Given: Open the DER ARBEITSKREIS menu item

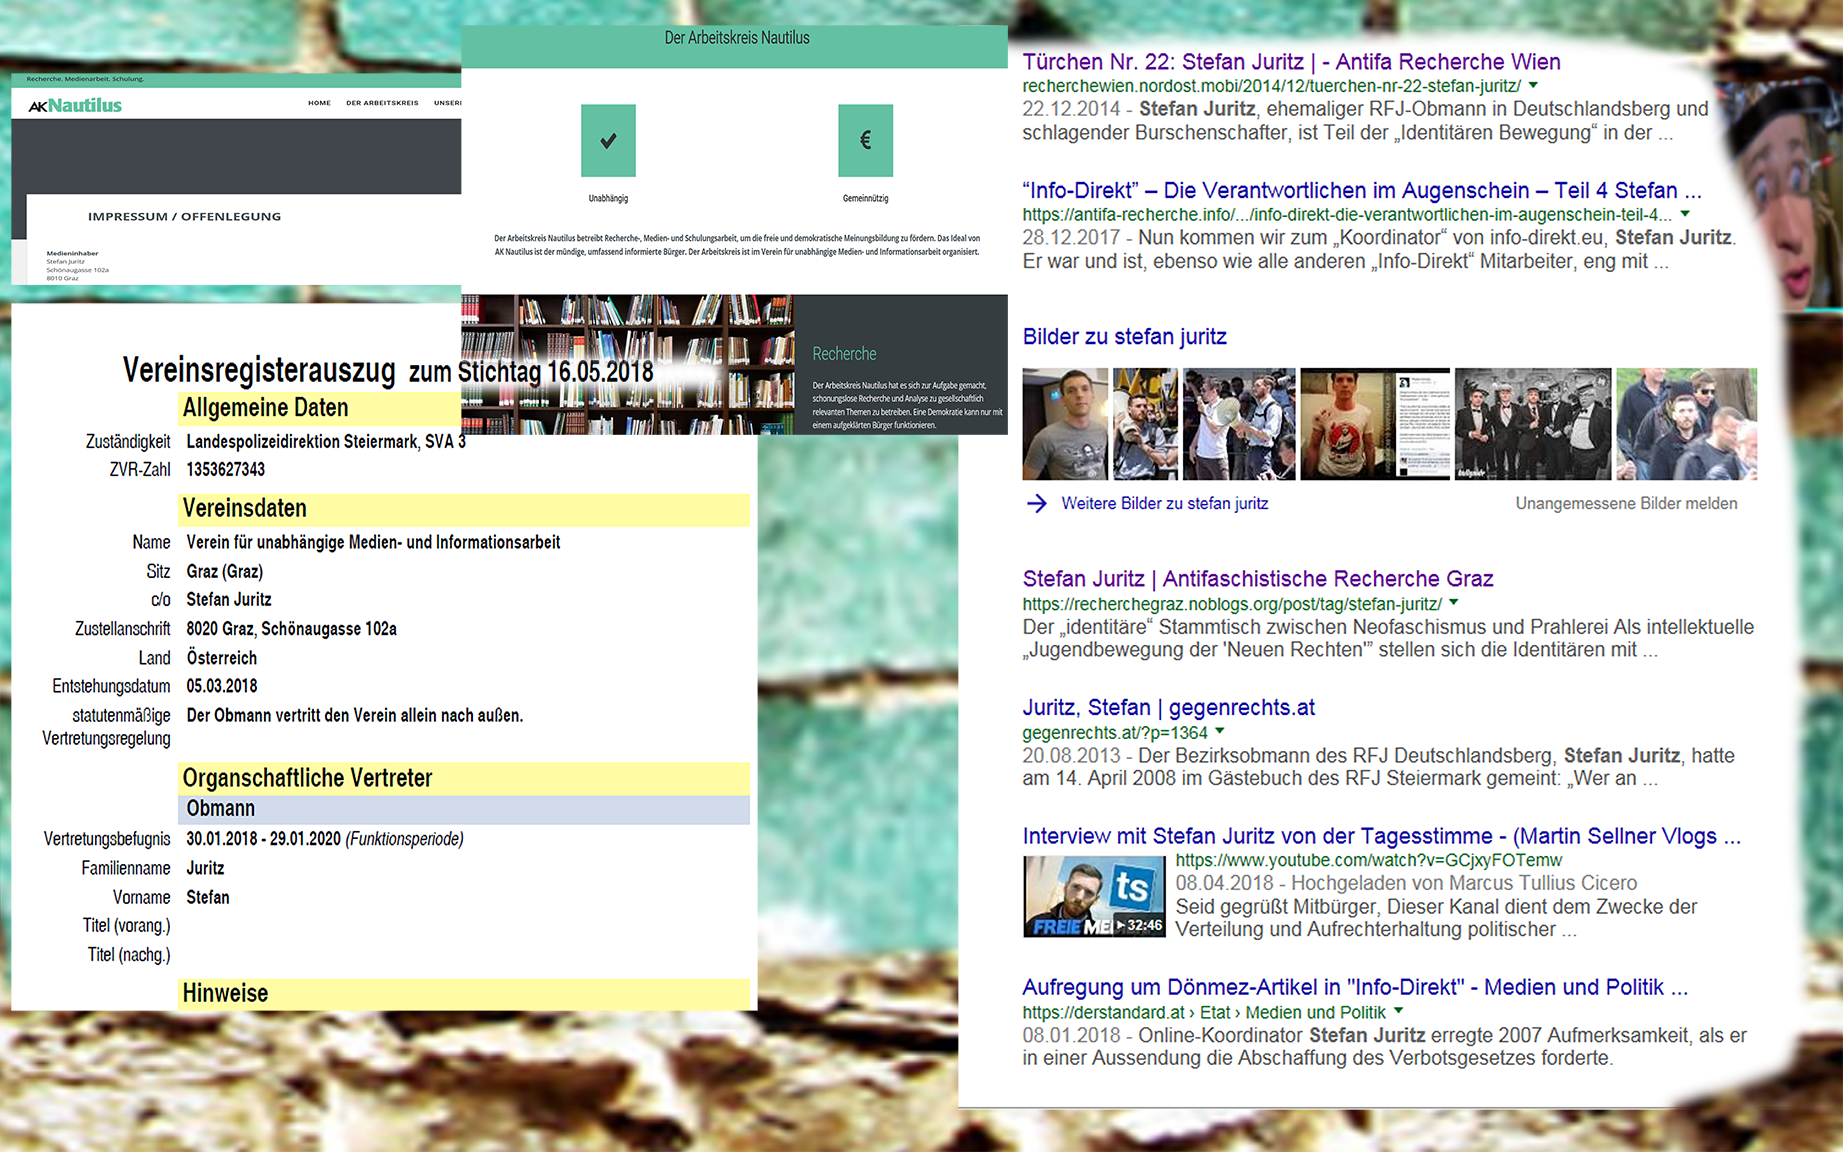Looking at the screenshot, I should [x=382, y=103].
